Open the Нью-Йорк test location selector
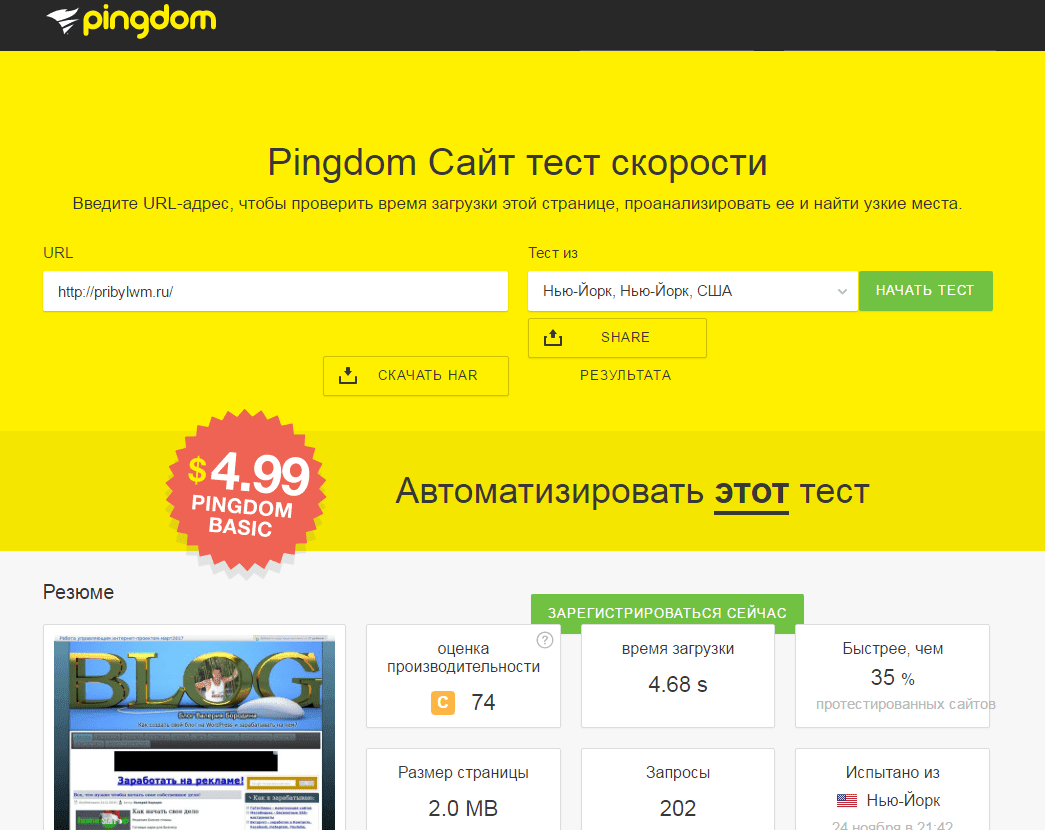1045x830 pixels. [692, 291]
